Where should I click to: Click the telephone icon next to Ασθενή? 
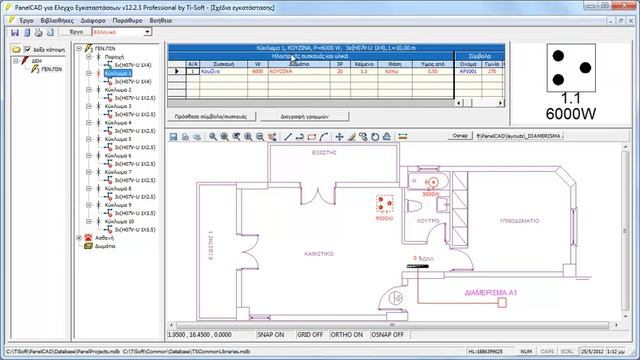pos(88,238)
